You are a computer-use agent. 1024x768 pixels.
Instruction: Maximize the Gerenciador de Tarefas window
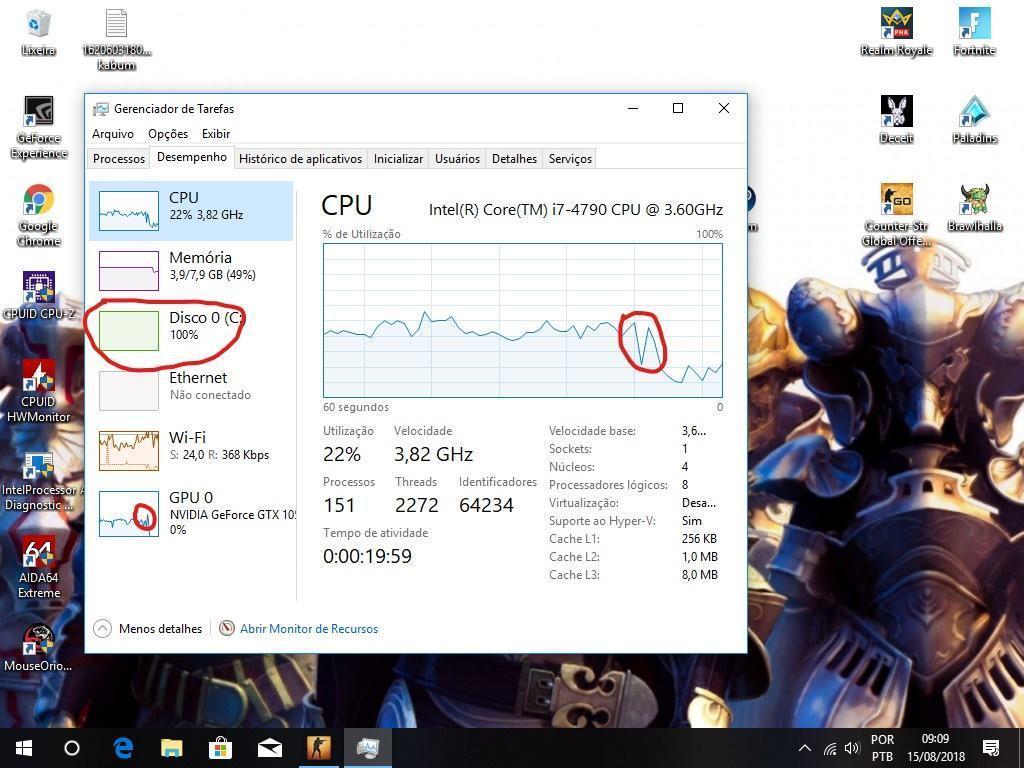pos(678,108)
